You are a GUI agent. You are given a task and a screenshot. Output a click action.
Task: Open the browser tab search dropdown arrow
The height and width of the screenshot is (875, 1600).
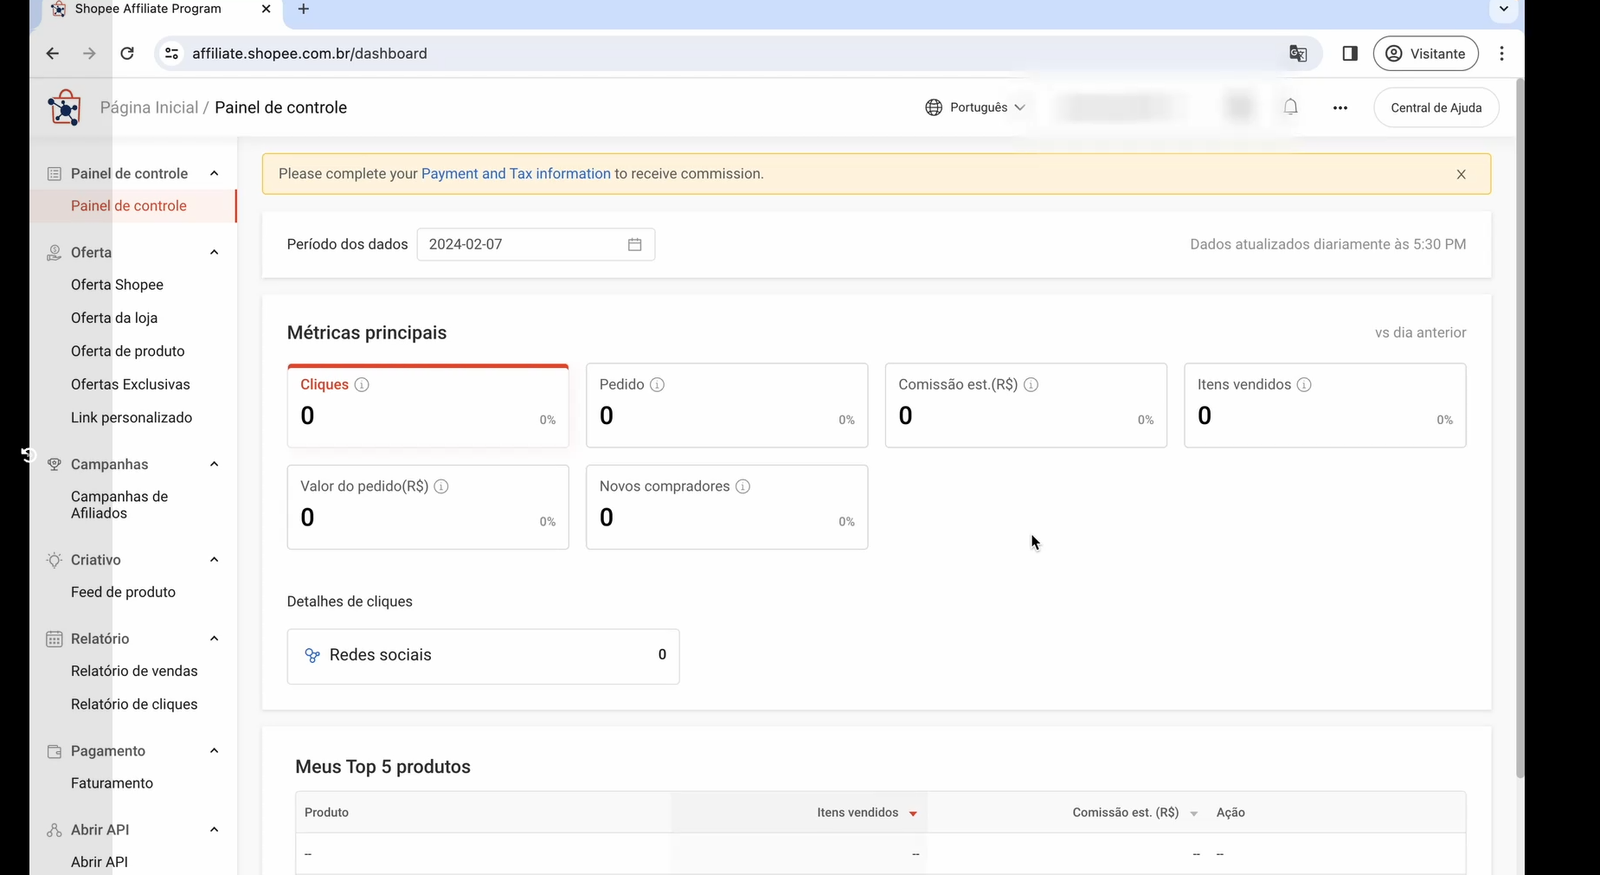click(x=1503, y=9)
